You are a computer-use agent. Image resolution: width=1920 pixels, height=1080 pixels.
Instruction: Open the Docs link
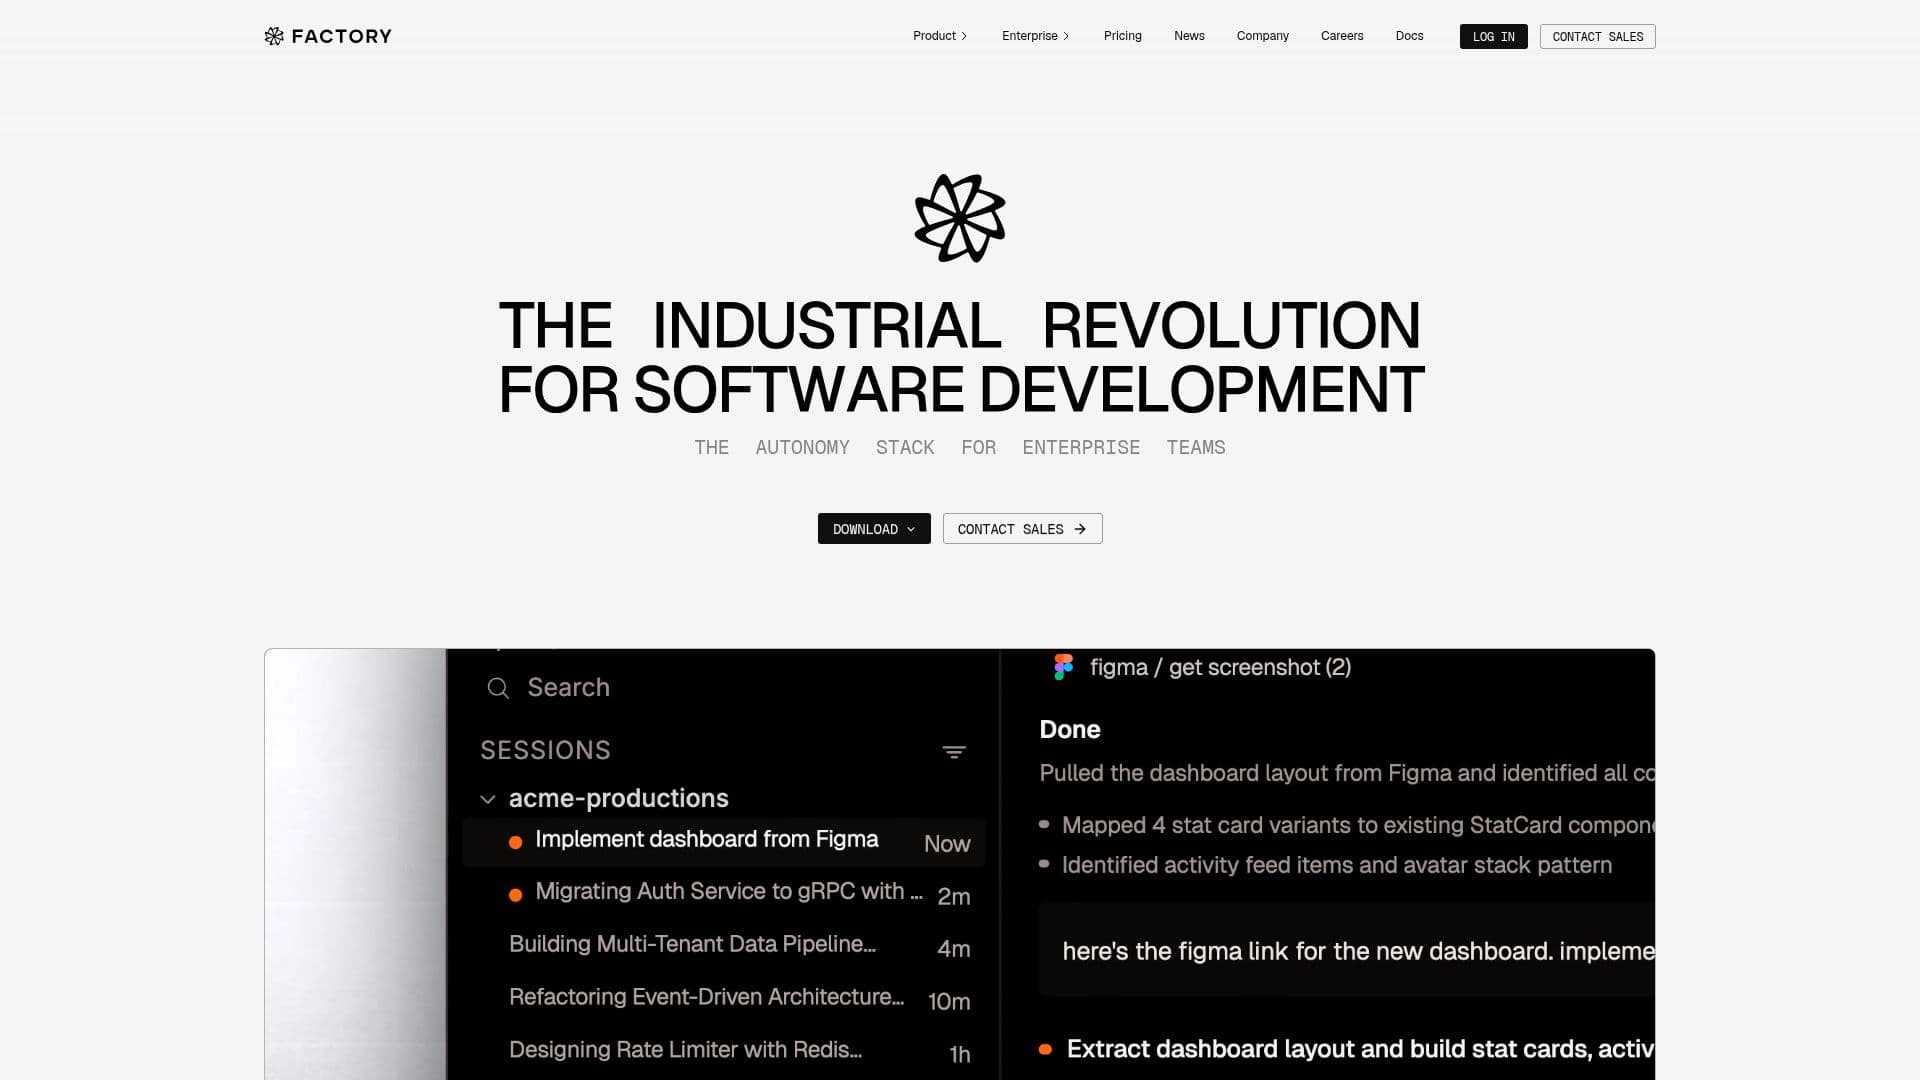pyautogui.click(x=1409, y=36)
